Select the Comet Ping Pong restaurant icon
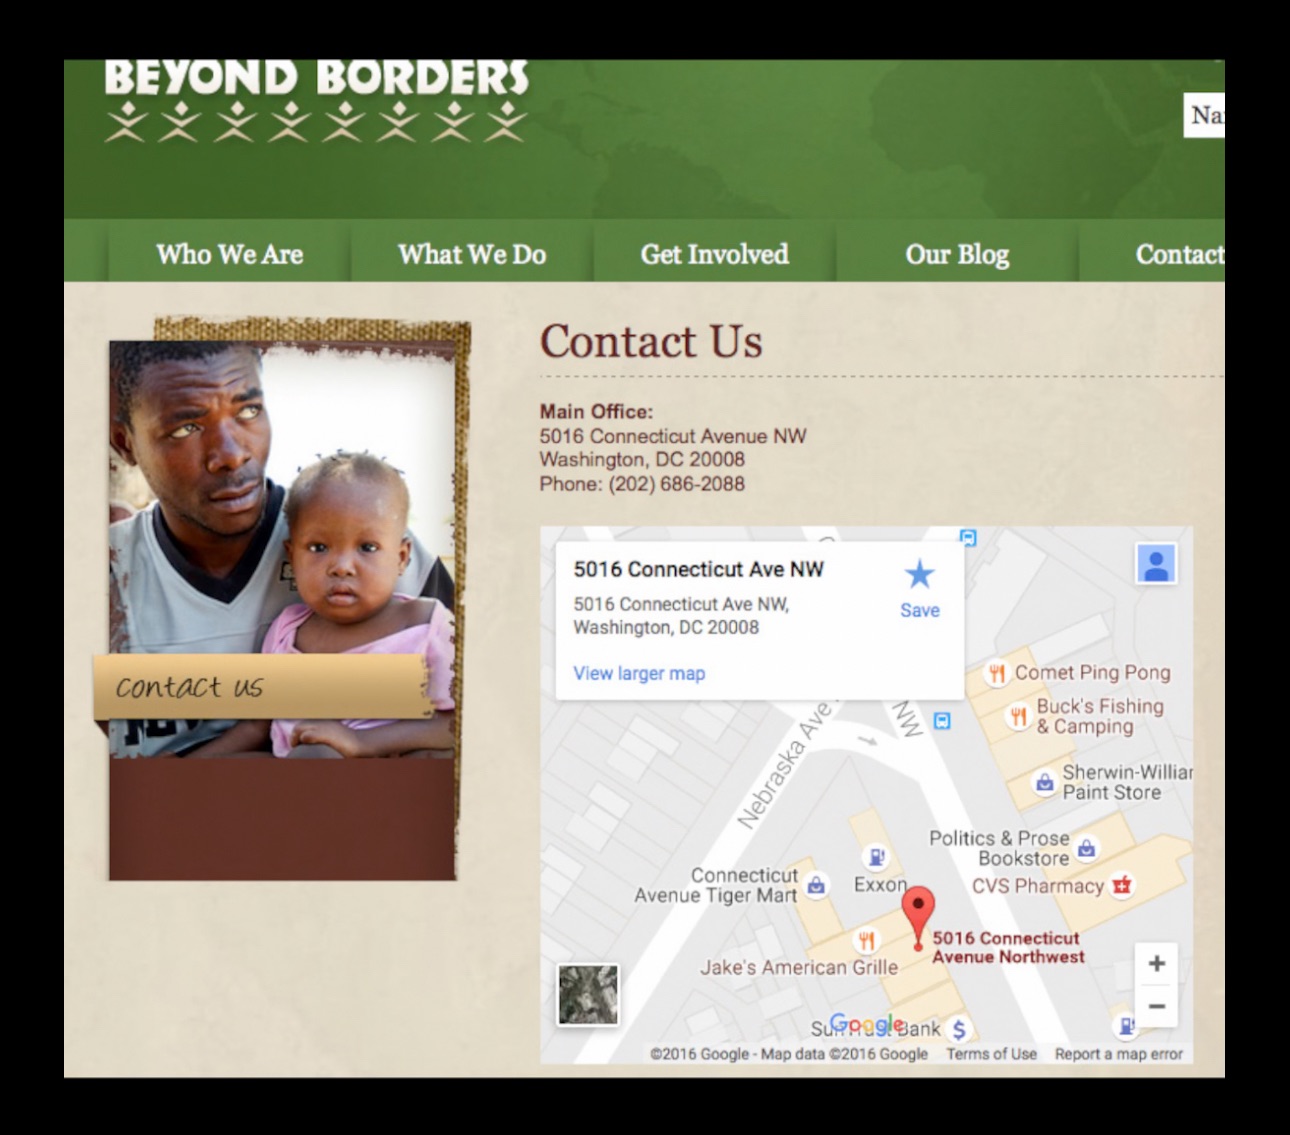The width and height of the screenshot is (1290, 1135). [996, 673]
